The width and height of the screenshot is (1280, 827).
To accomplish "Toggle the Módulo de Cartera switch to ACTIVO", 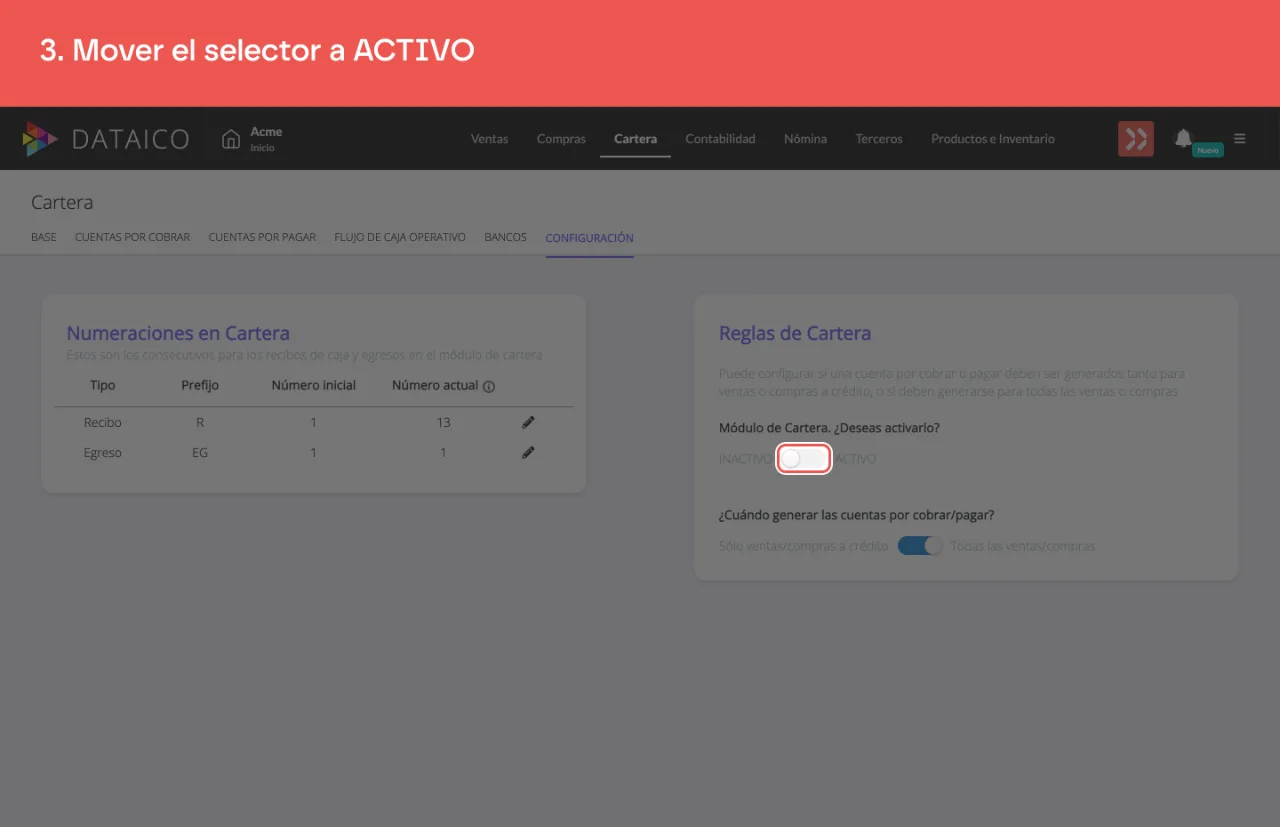I will 804,459.
